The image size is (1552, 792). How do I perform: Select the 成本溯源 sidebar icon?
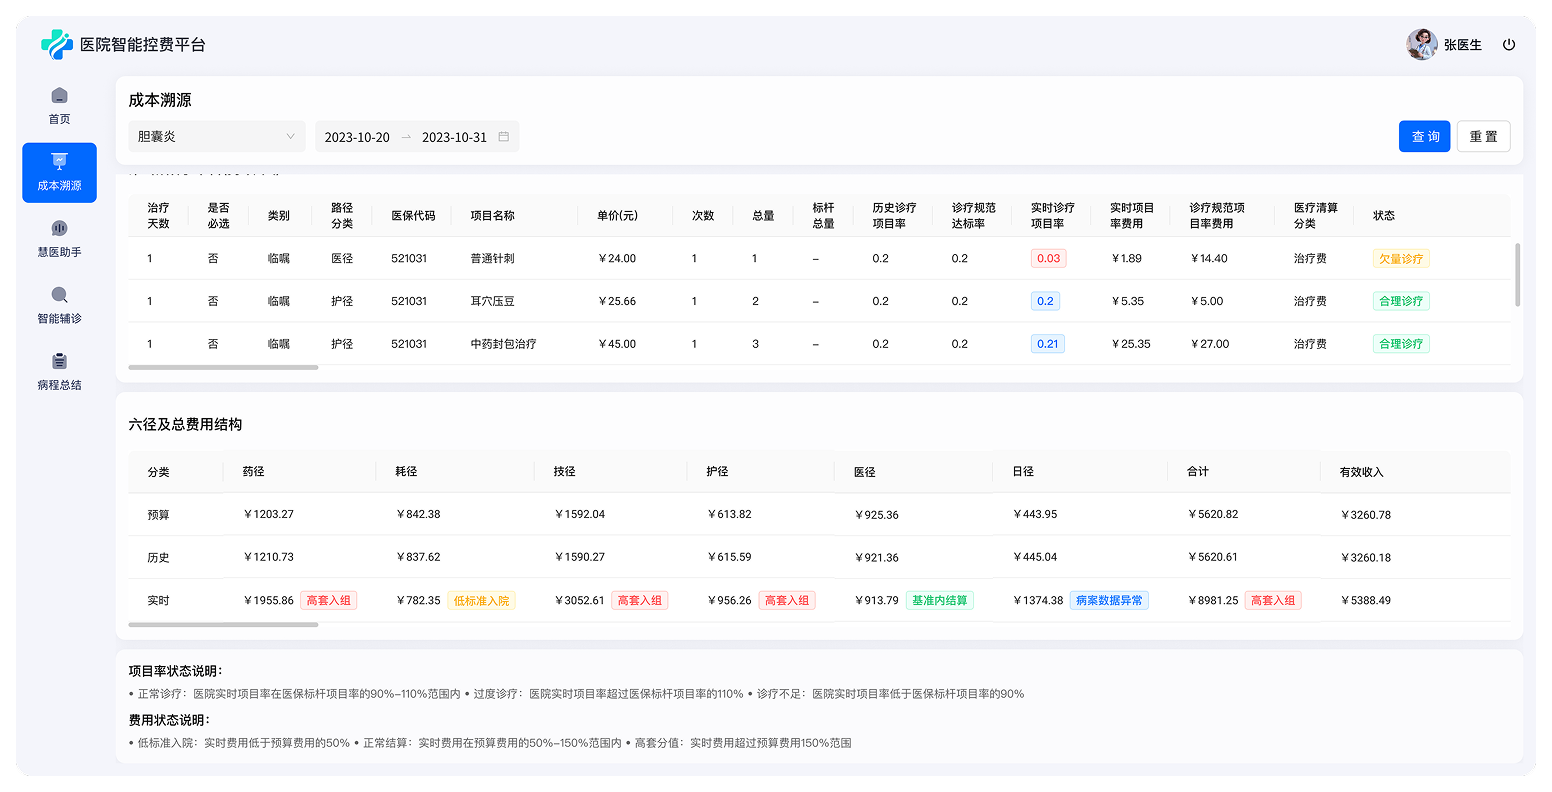click(x=59, y=162)
